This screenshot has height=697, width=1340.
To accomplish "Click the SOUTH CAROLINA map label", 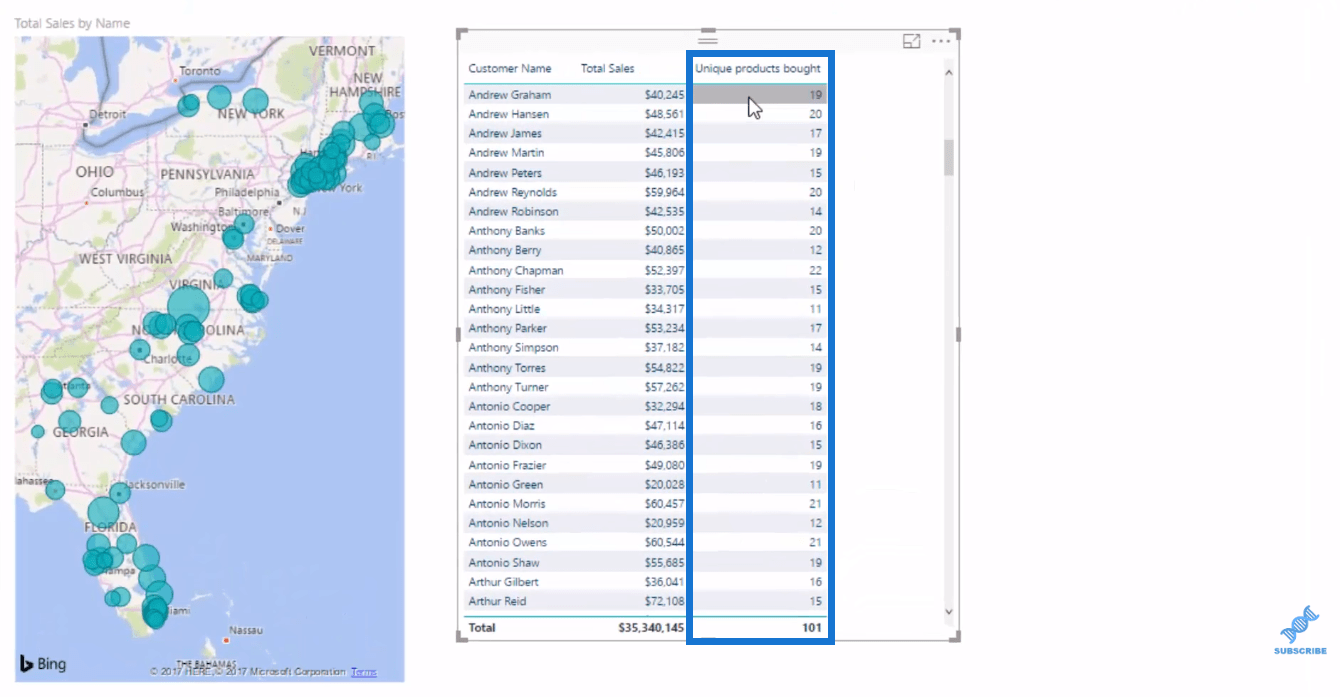I will click(x=179, y=400).
